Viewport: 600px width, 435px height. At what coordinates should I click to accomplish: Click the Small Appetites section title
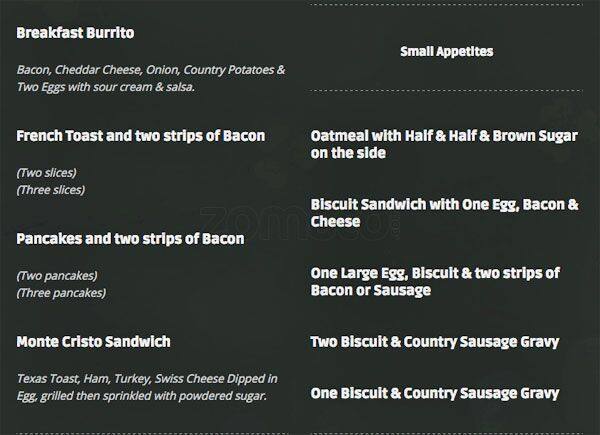[446, 51]
